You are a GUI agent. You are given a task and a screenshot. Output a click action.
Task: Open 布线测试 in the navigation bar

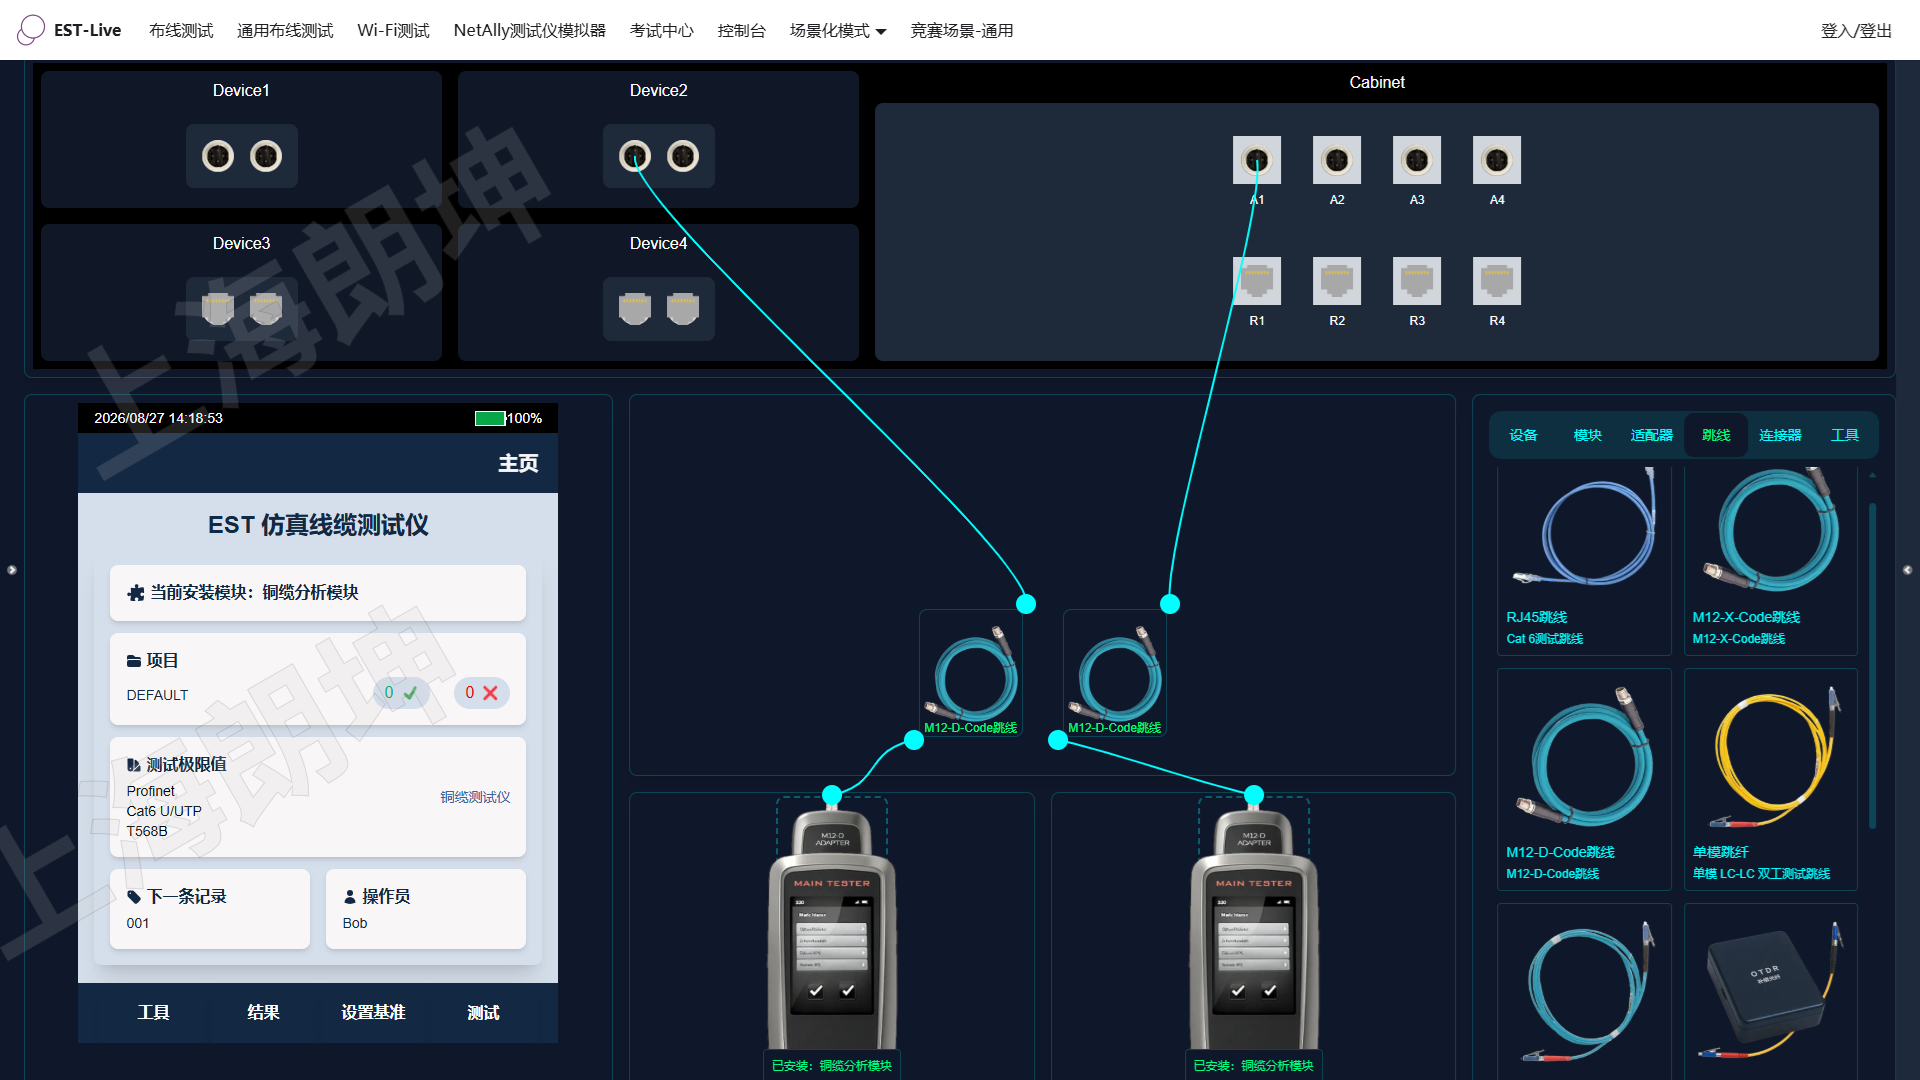click(x=181, y=31)
